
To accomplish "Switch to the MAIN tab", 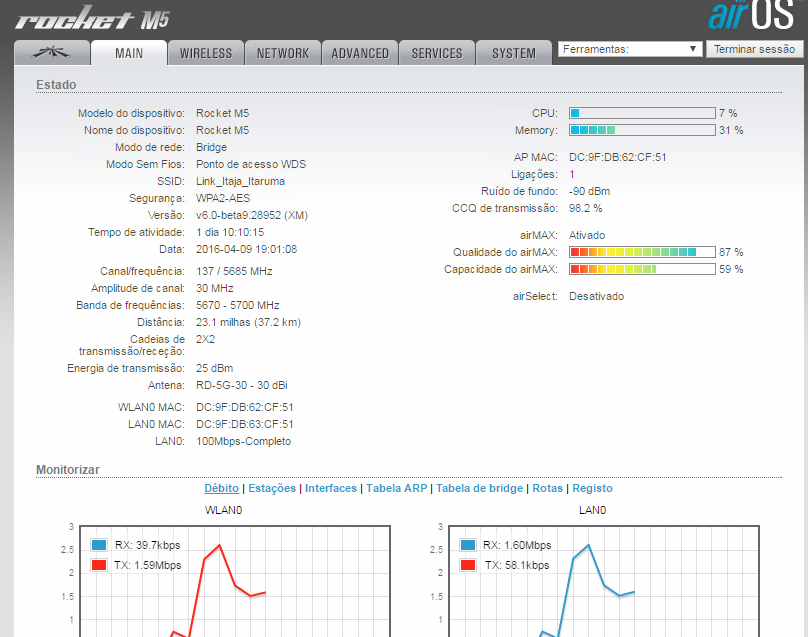I will click(x=129, y=53).
